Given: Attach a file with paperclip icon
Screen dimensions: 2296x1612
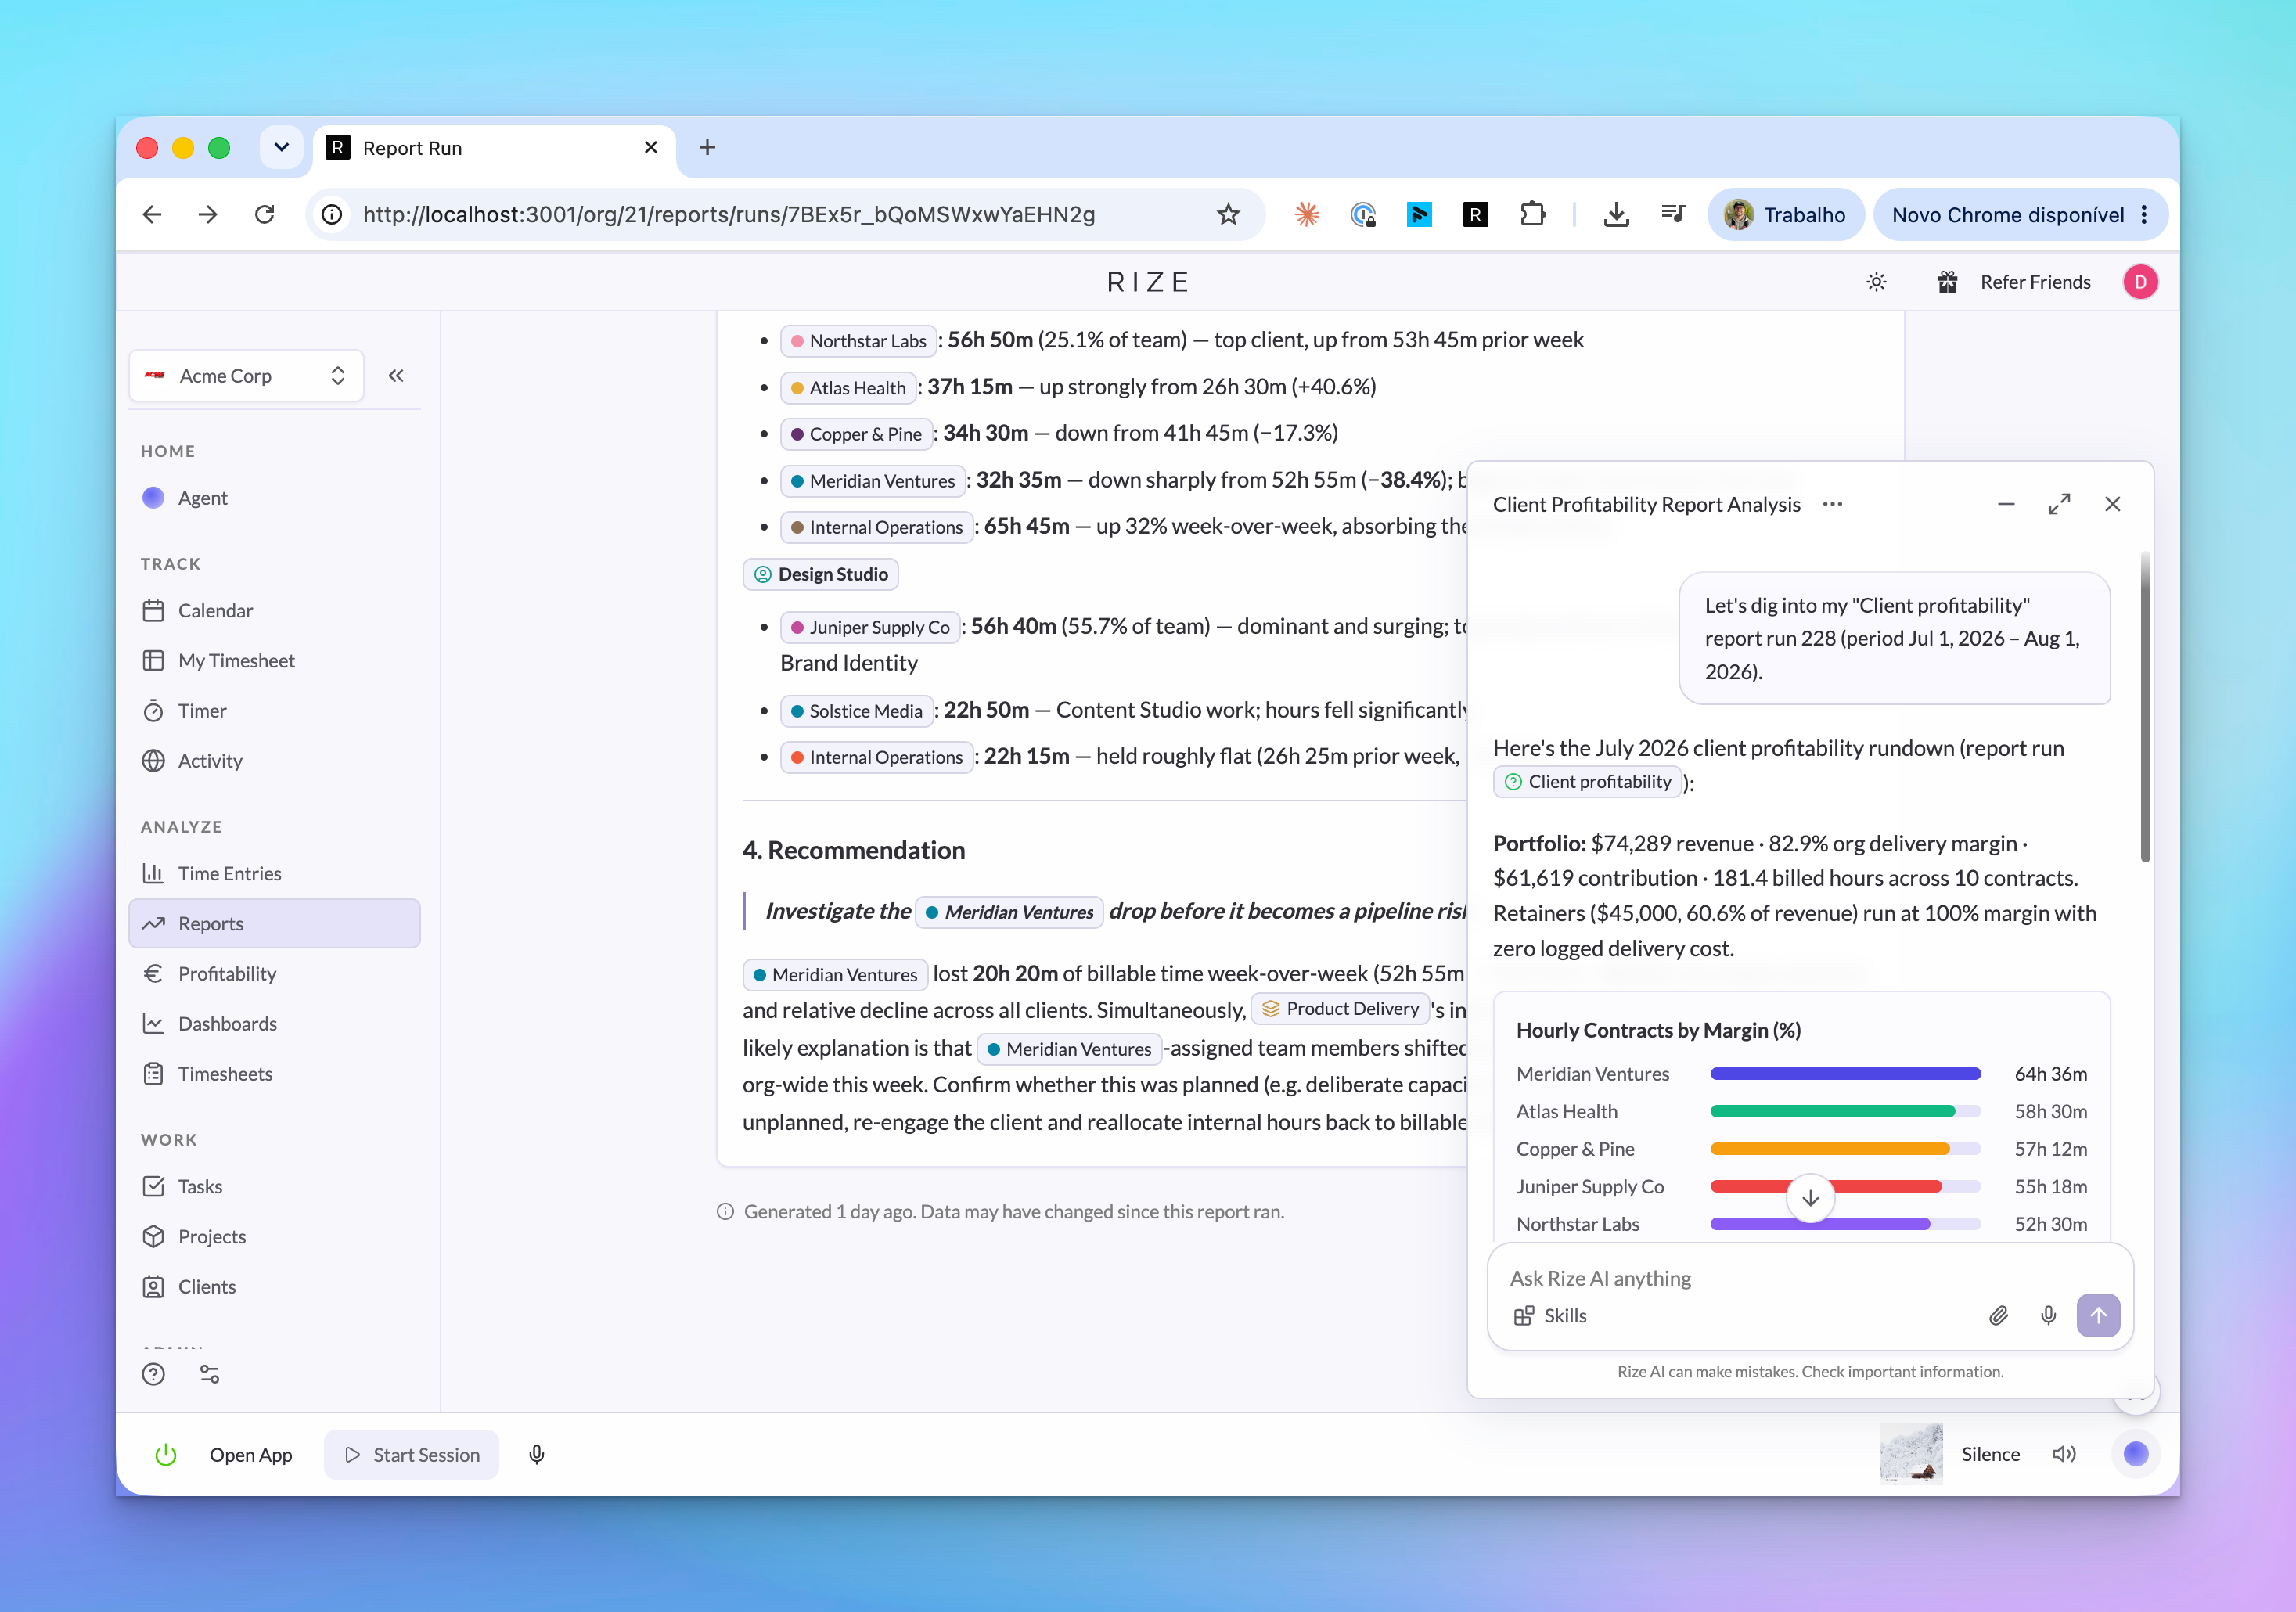Looking at the screenshot, I should (1998, 1317).
